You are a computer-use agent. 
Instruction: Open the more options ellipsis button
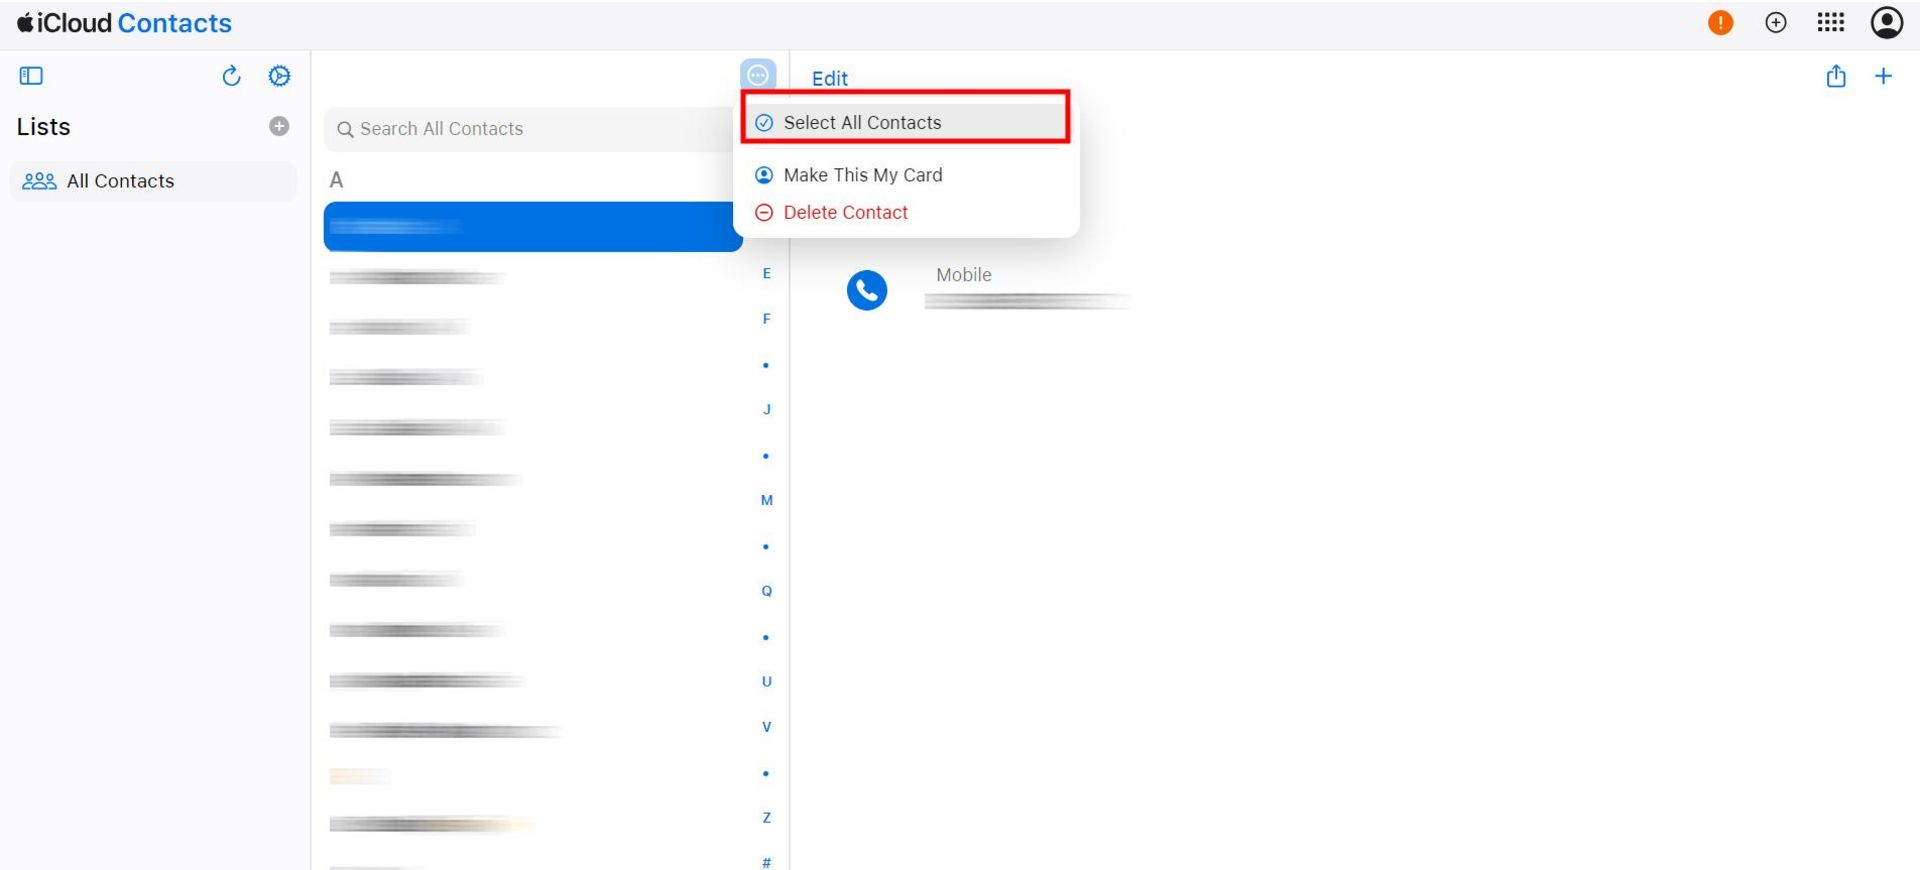758,75
